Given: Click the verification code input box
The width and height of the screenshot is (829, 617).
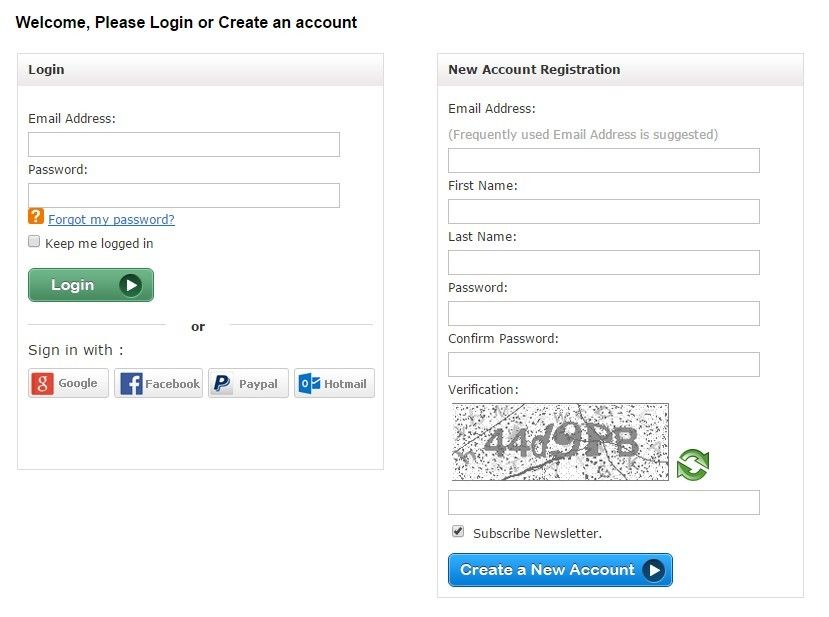Looking at the screenshot, I should pos(603,503).
